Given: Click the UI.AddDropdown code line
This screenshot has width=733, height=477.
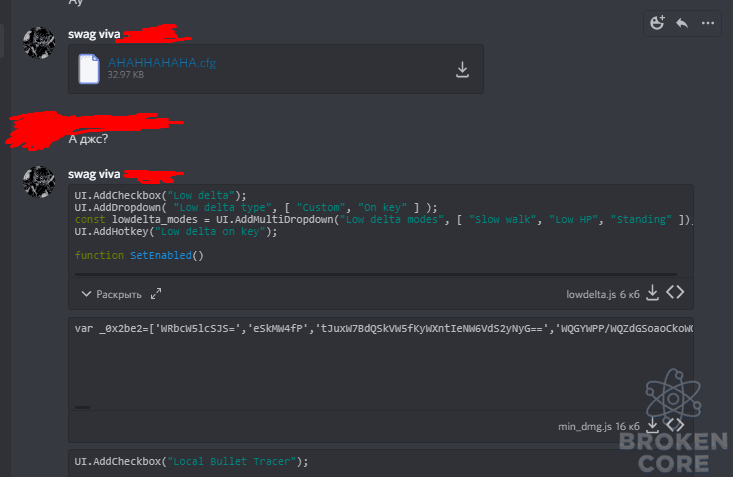Looking at the screenshot, I should (x=256, y=207).
